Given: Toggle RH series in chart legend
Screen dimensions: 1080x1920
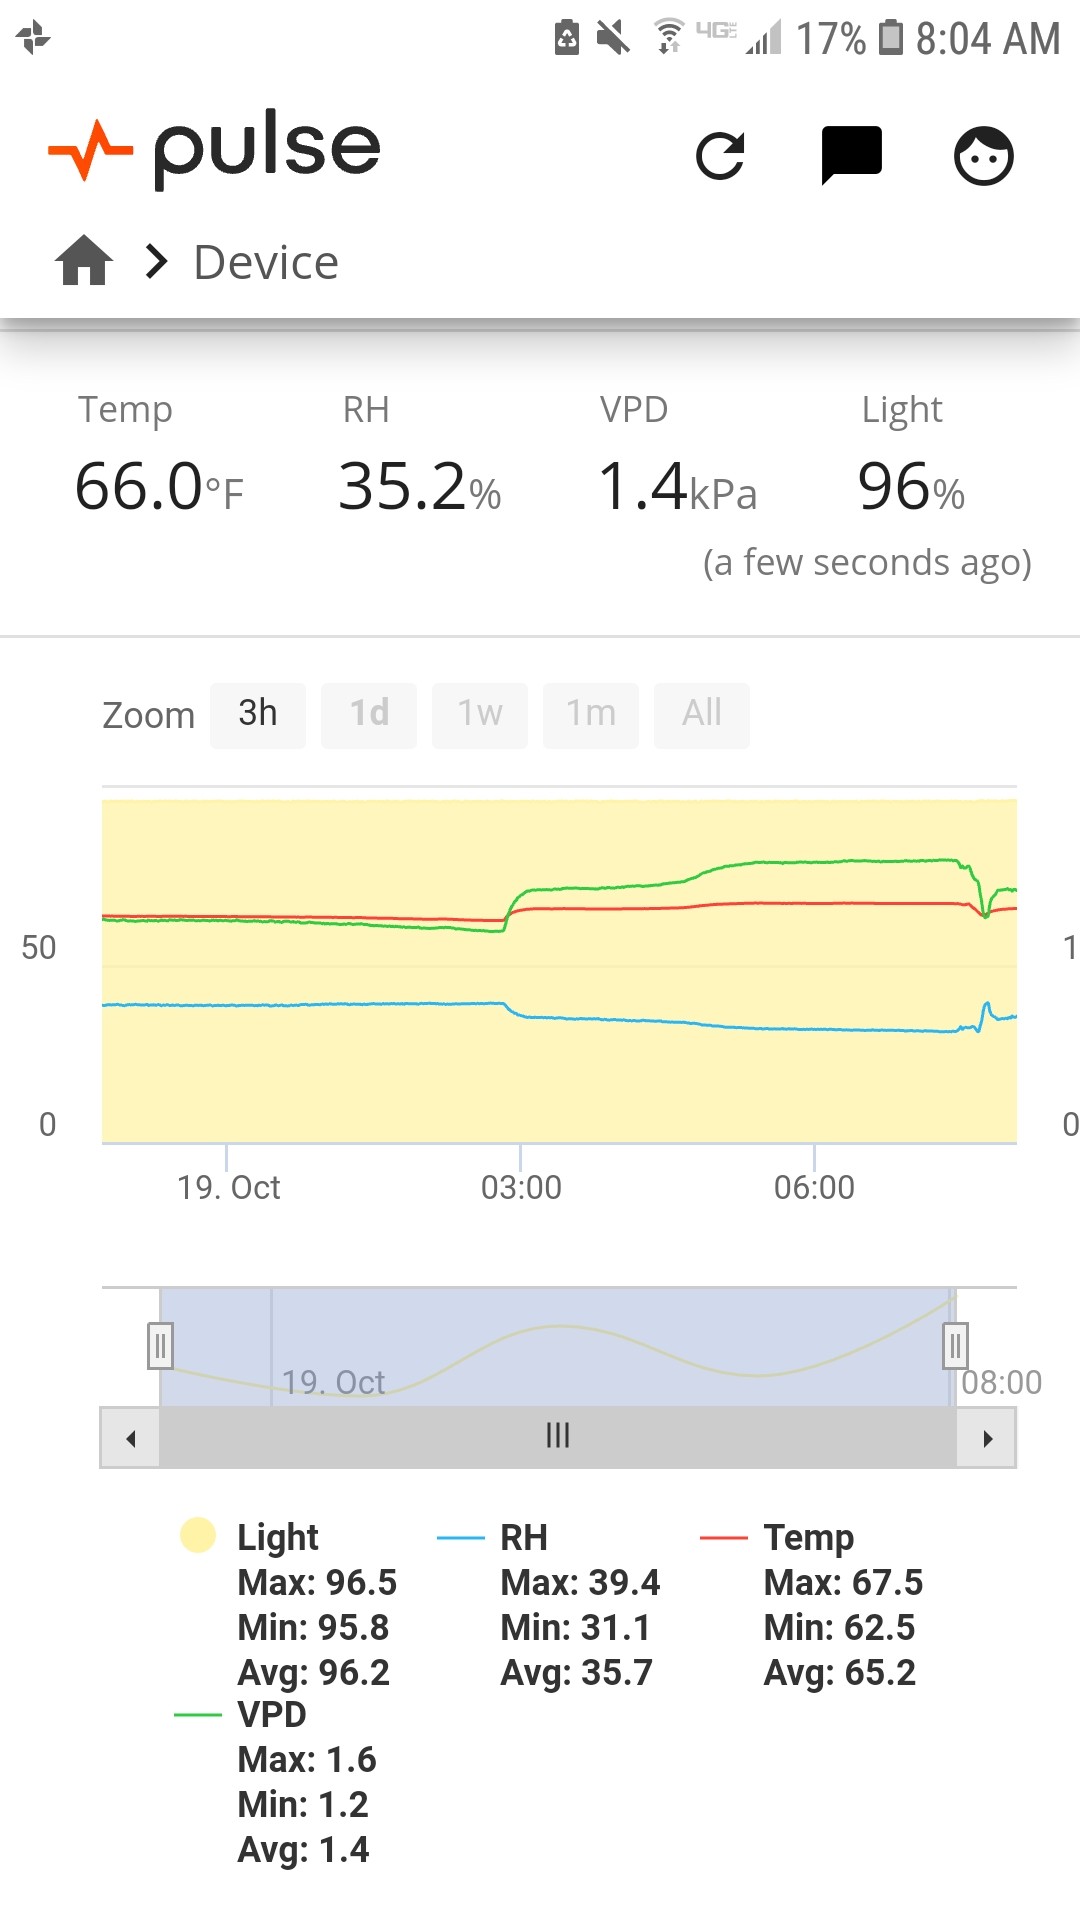Looking at the screenshot, I should tap(524, 1537).
